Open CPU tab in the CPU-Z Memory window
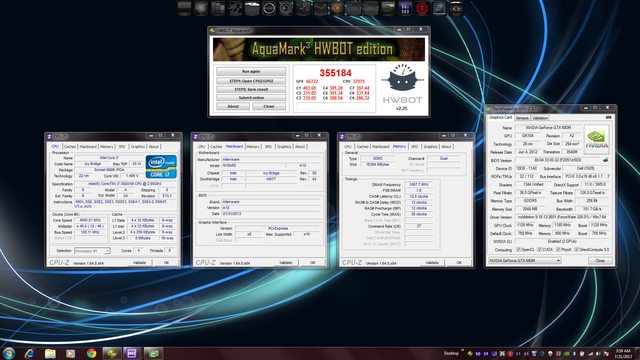Viewport: 640px width, 360px height. 347,147
